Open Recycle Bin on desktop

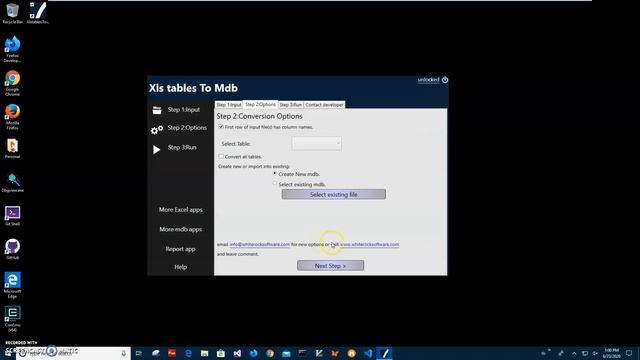(12, 13)
